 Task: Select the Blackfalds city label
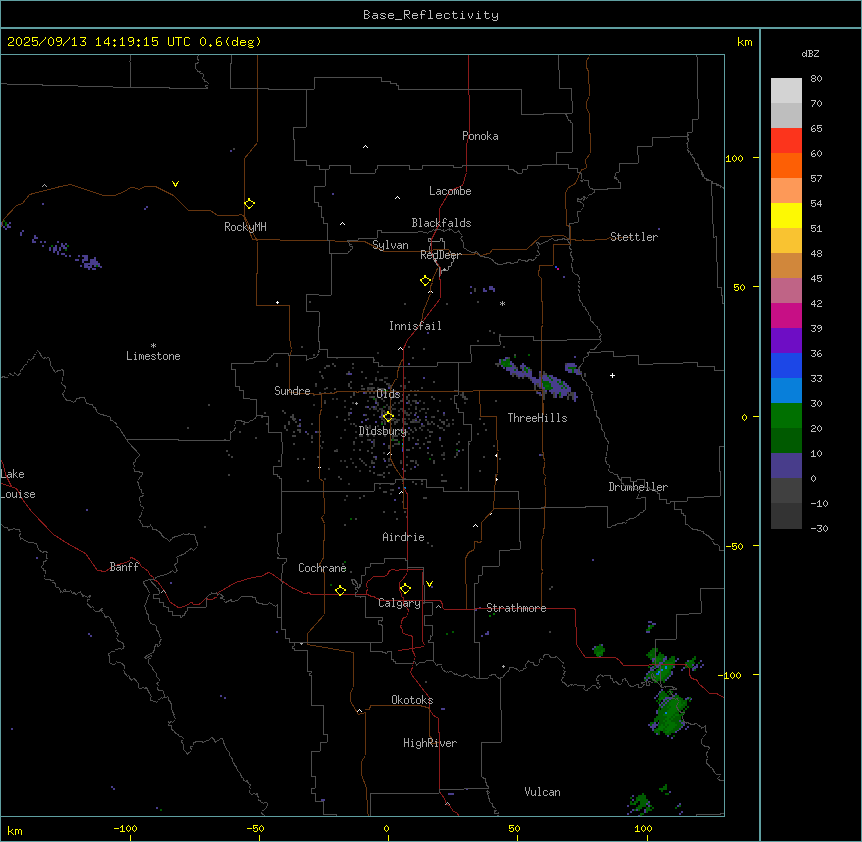[x=441, y=223]
